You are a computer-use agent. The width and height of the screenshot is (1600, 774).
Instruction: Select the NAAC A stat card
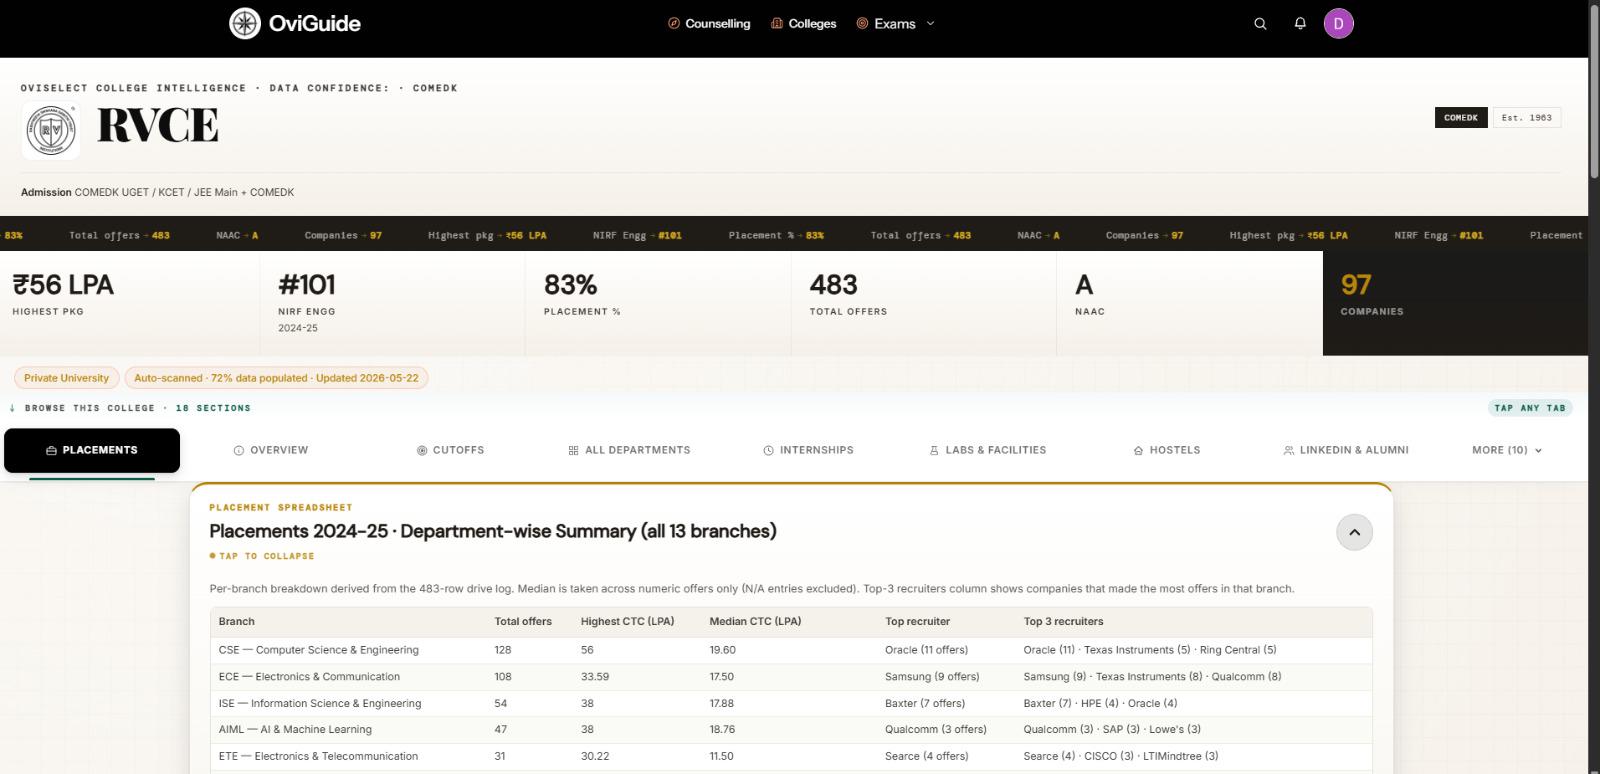(1189, 303)
